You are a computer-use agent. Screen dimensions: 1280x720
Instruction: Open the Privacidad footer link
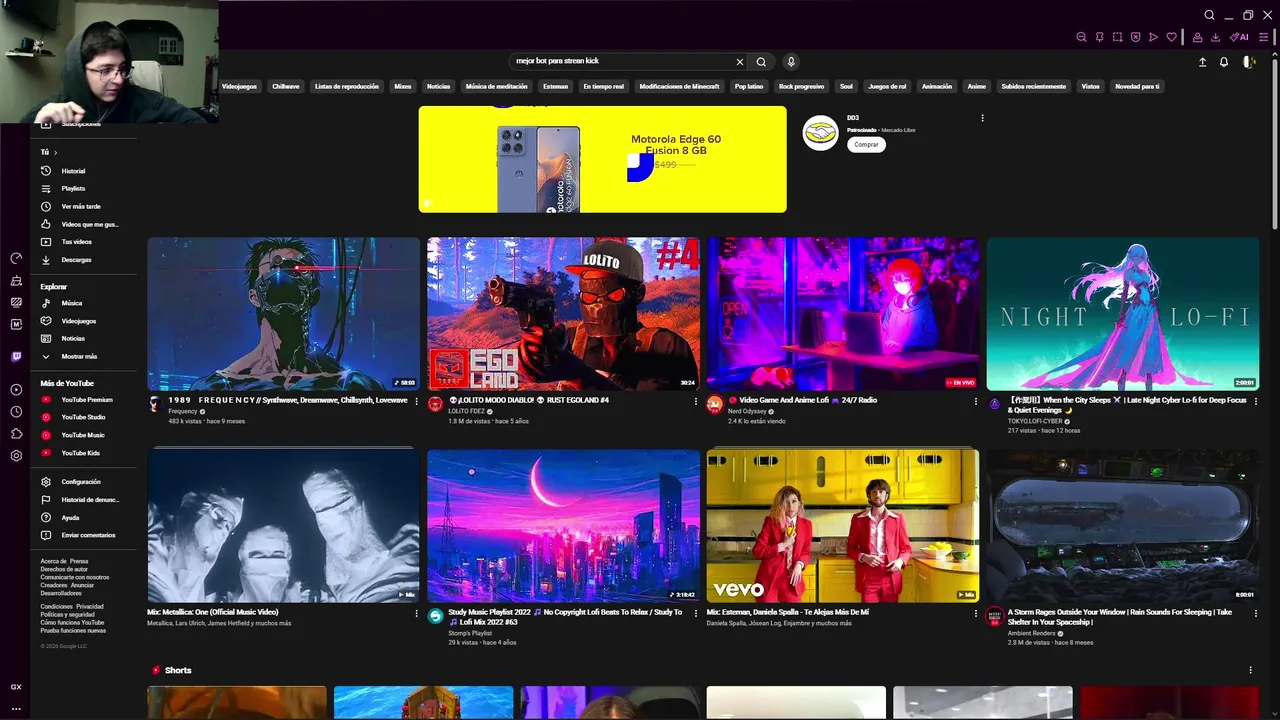[90, 606]
